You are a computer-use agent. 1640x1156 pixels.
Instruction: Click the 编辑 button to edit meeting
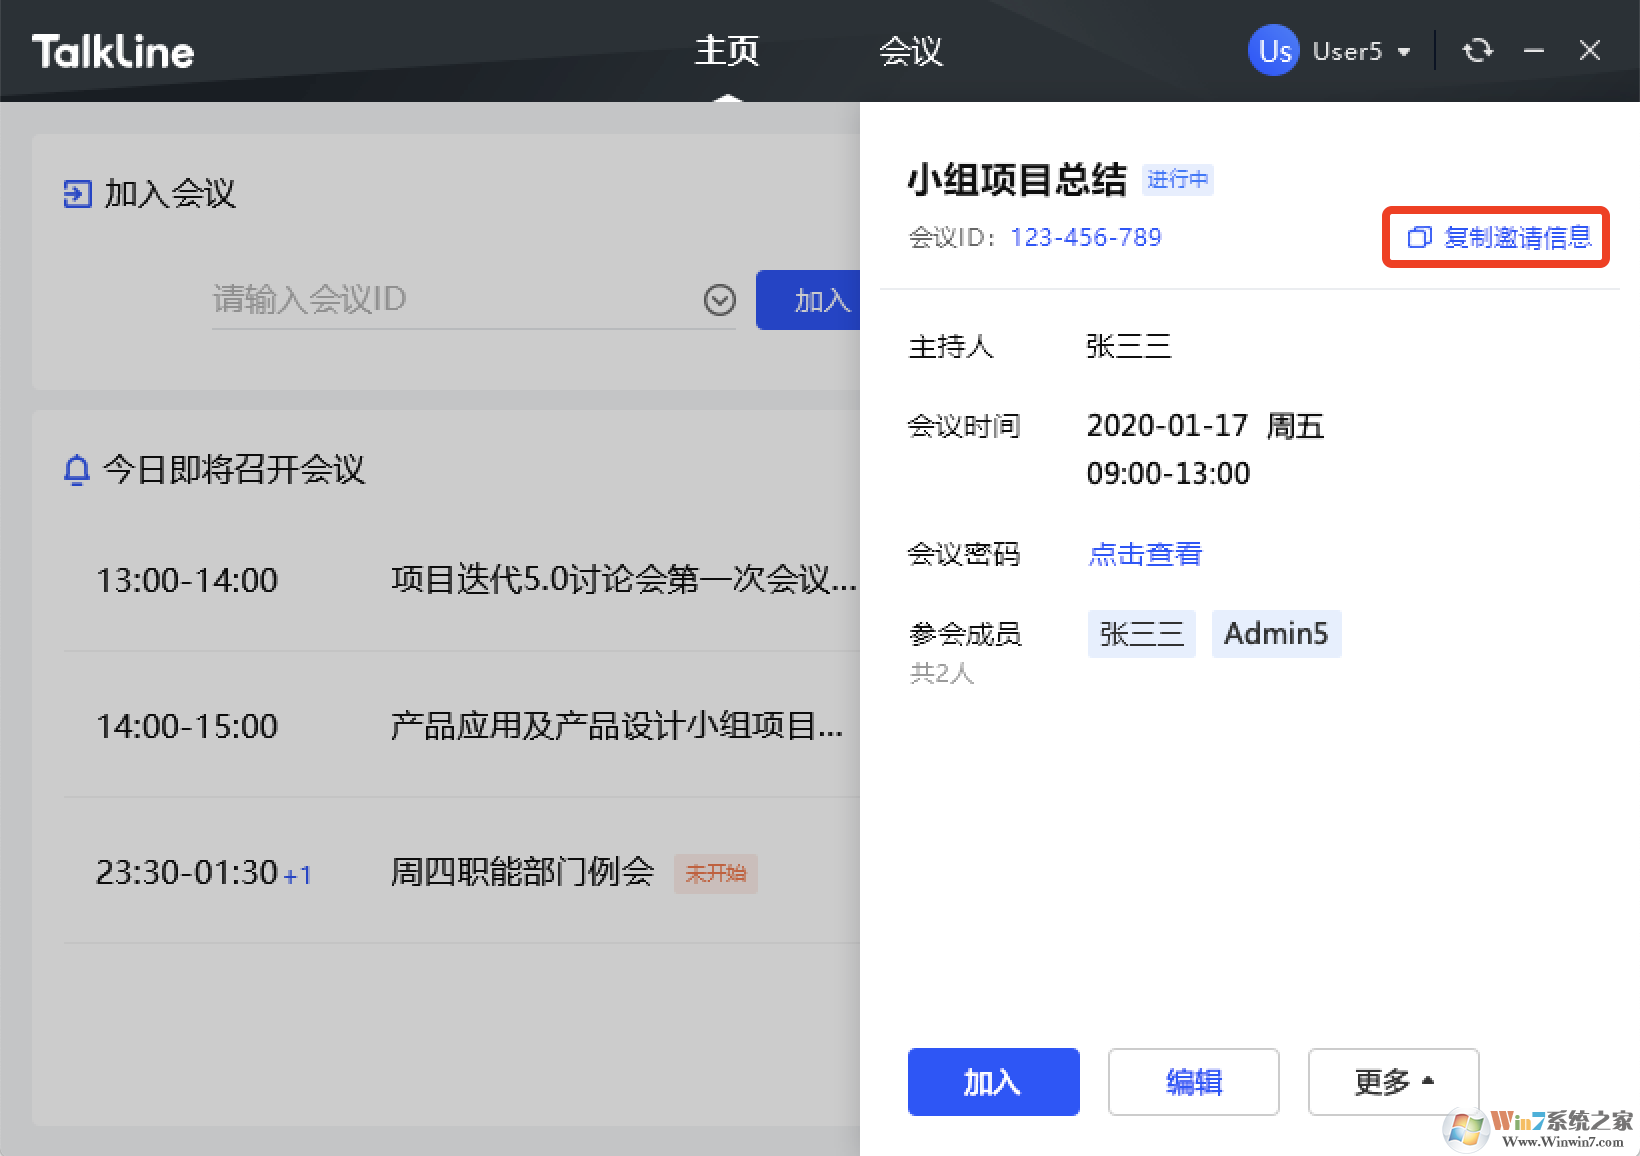(1193, 1082)
